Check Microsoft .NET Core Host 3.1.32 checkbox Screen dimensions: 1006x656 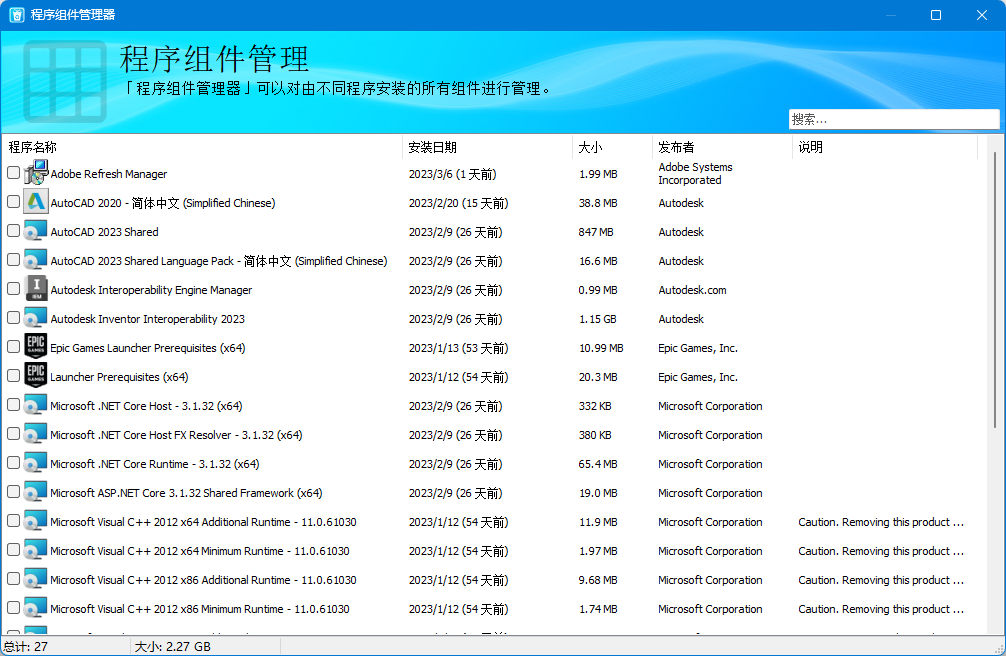[13, 404]
